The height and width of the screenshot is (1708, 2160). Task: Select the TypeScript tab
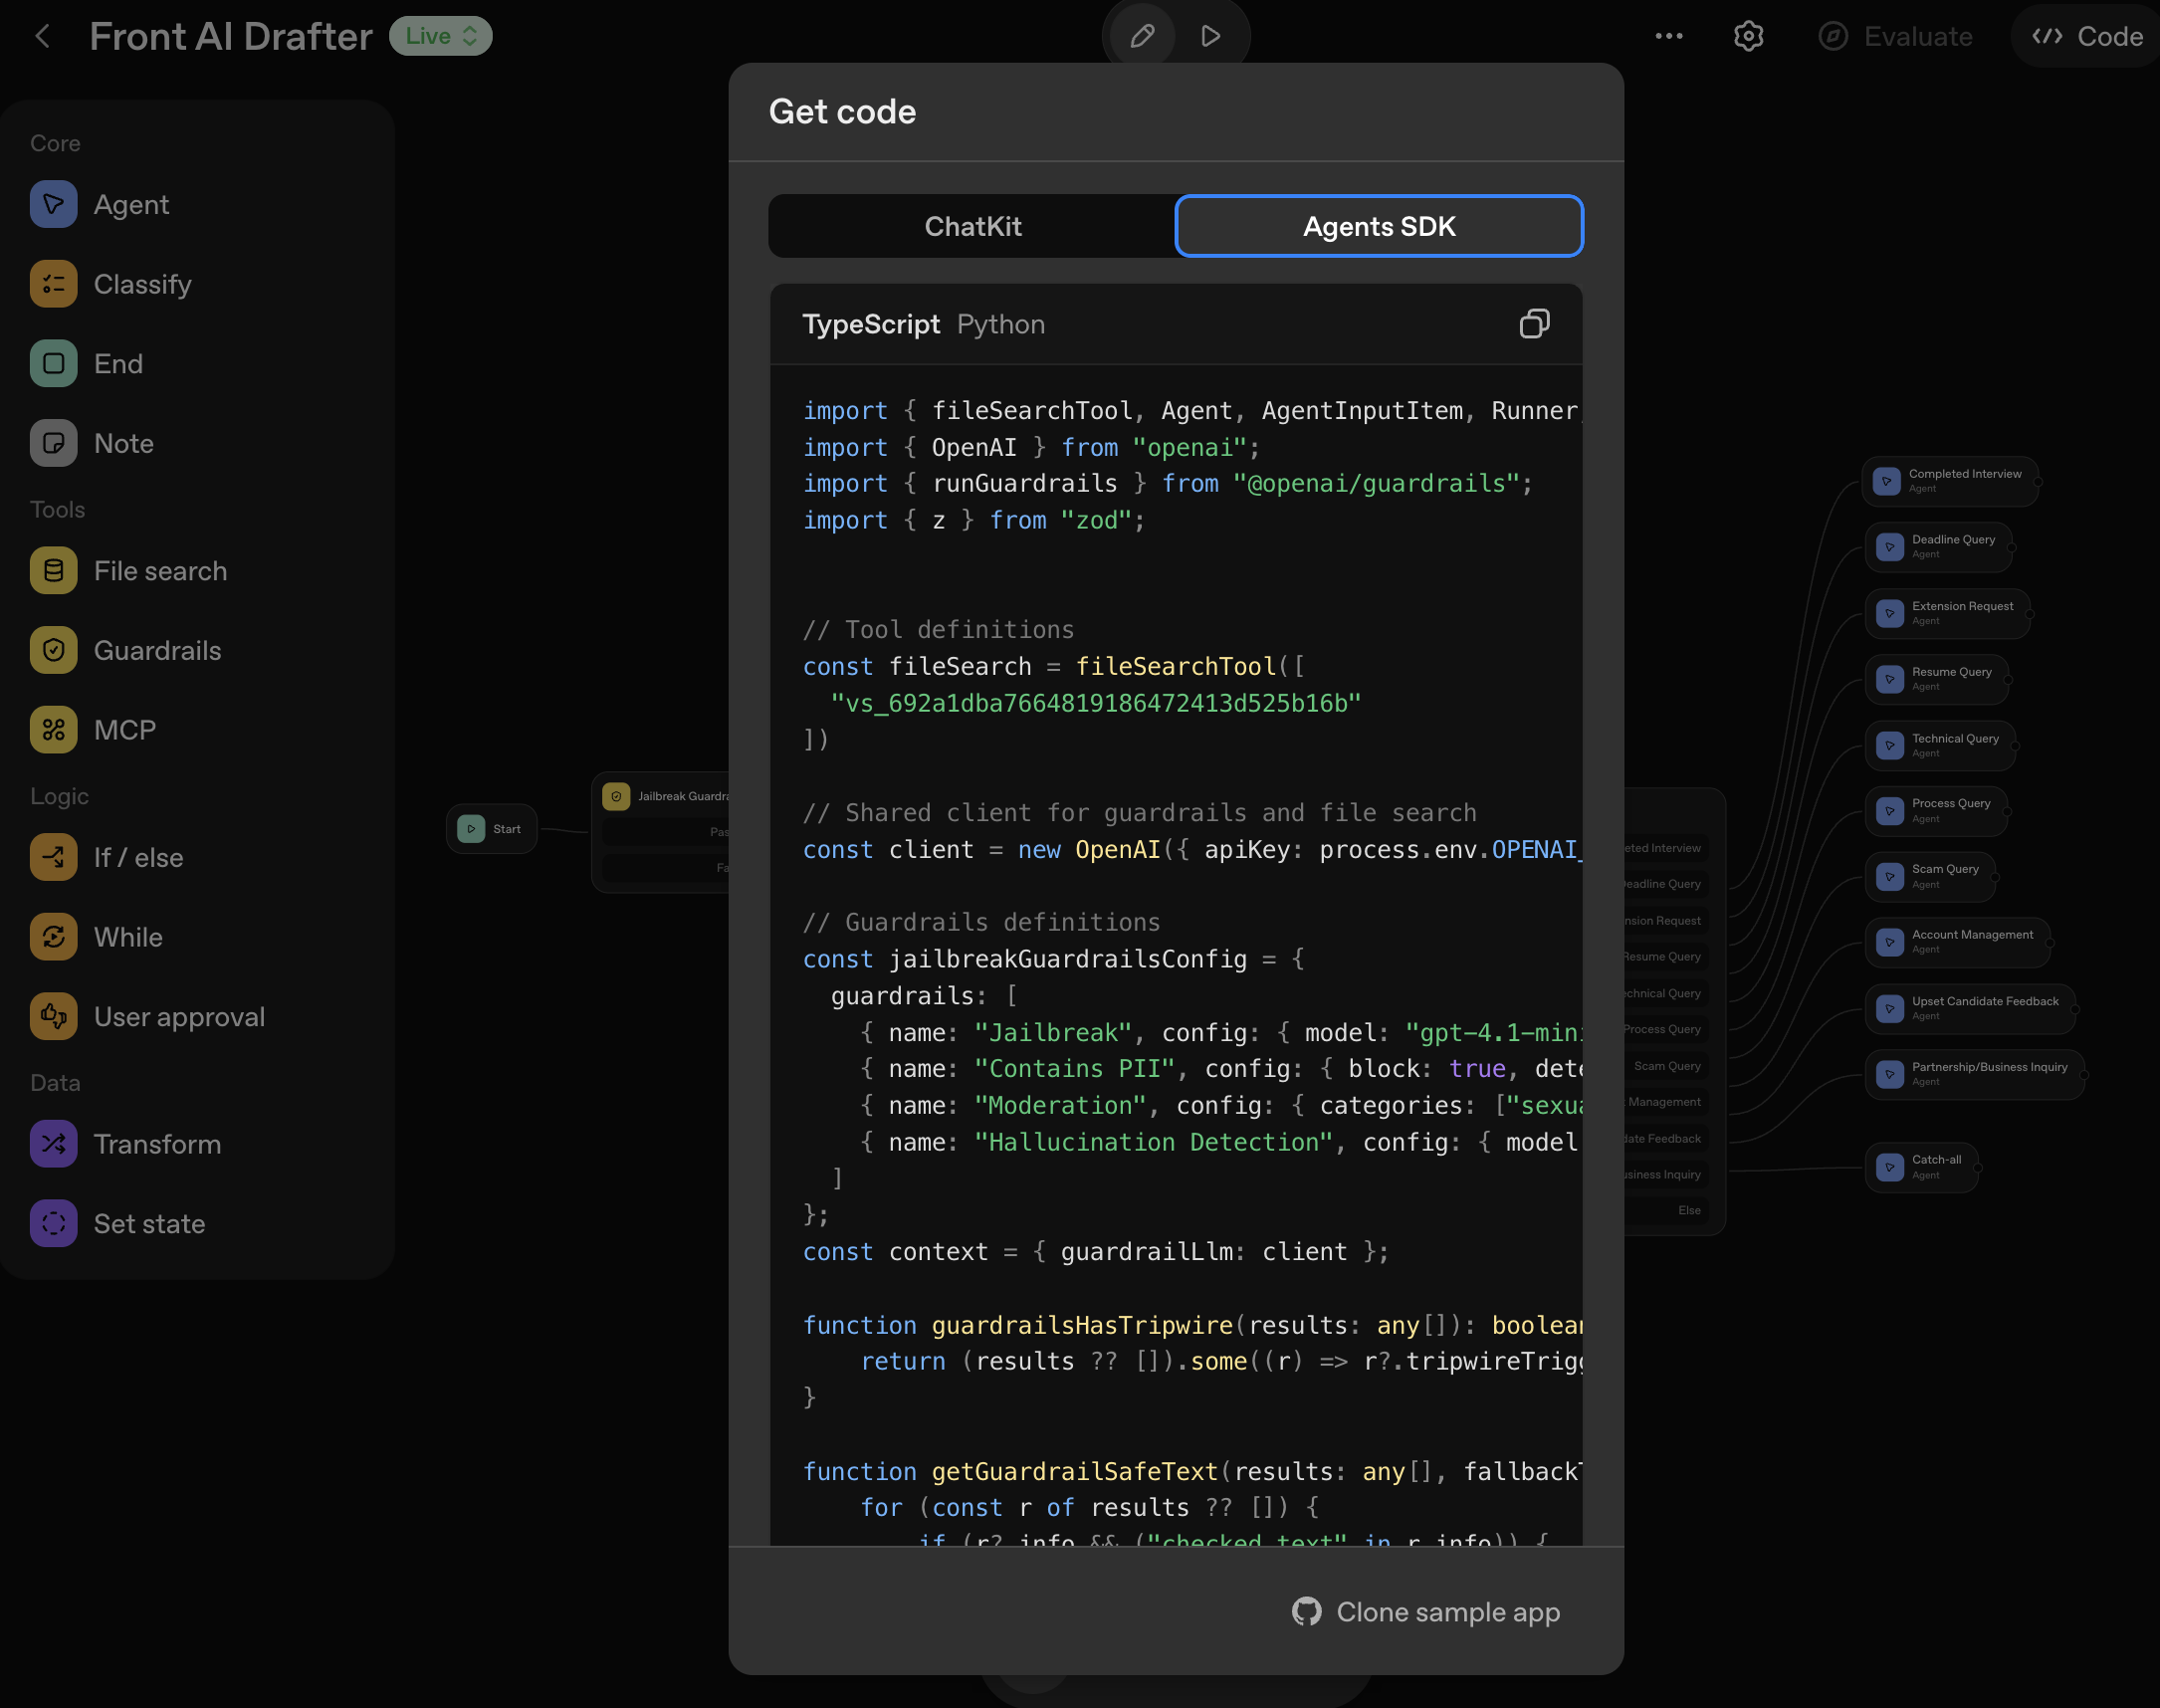(x=871, y=324)
